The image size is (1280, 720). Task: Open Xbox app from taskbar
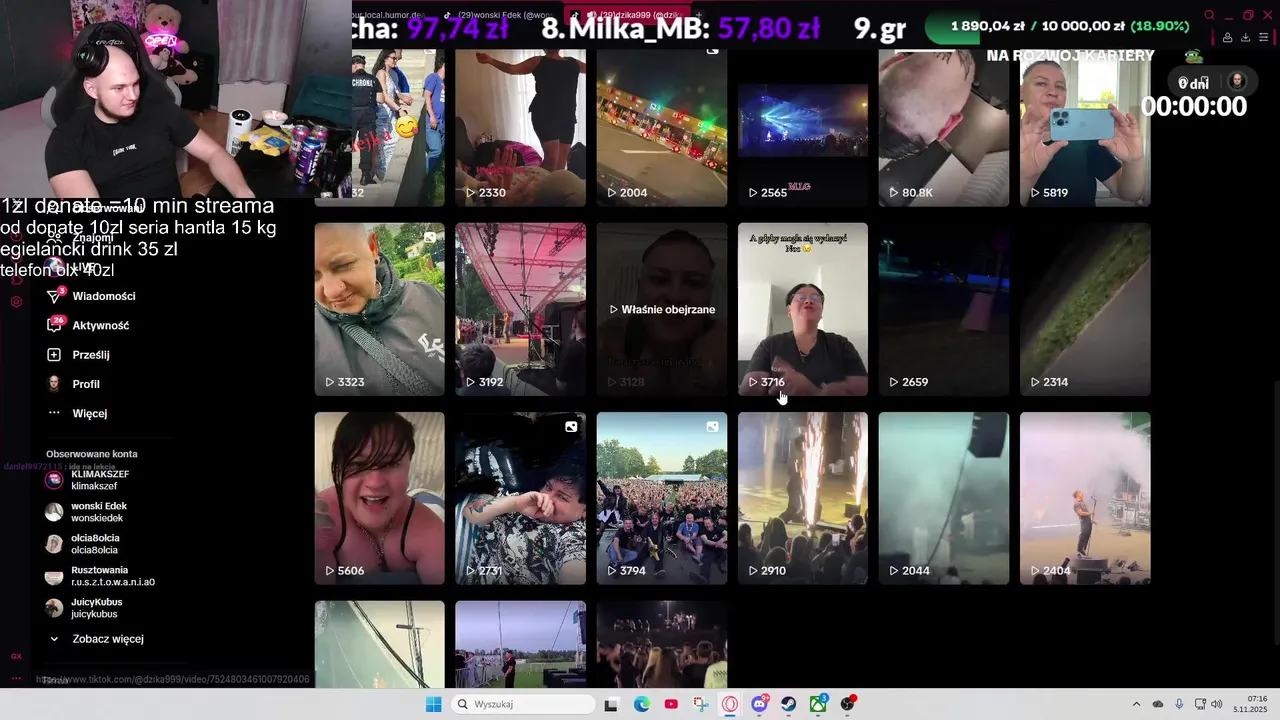[818, 704]
